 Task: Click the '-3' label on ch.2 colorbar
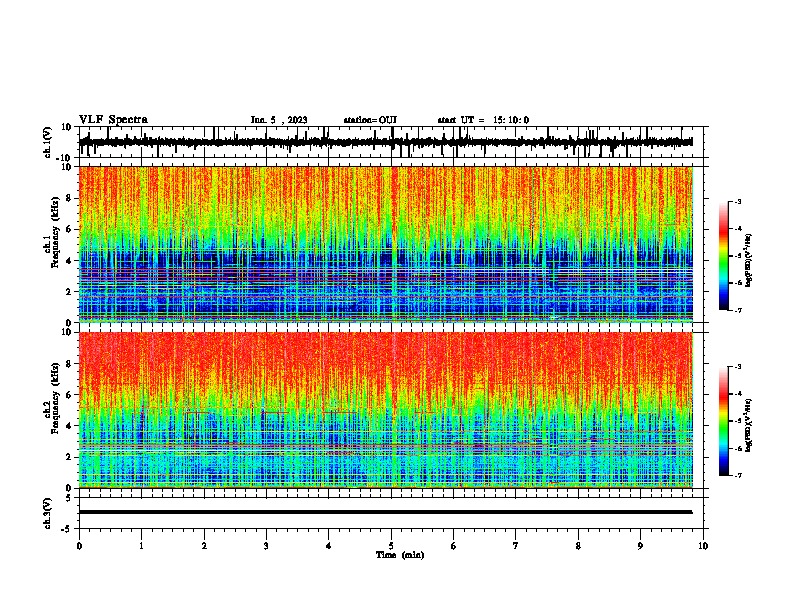point(737,367)
